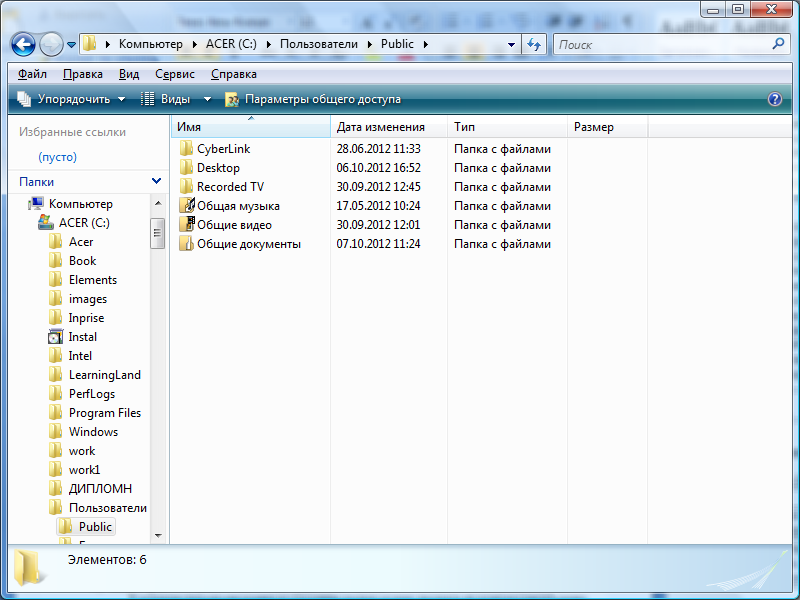Click the blue Help question mark icon
This screenshot has height=600, width=800.
774,99
